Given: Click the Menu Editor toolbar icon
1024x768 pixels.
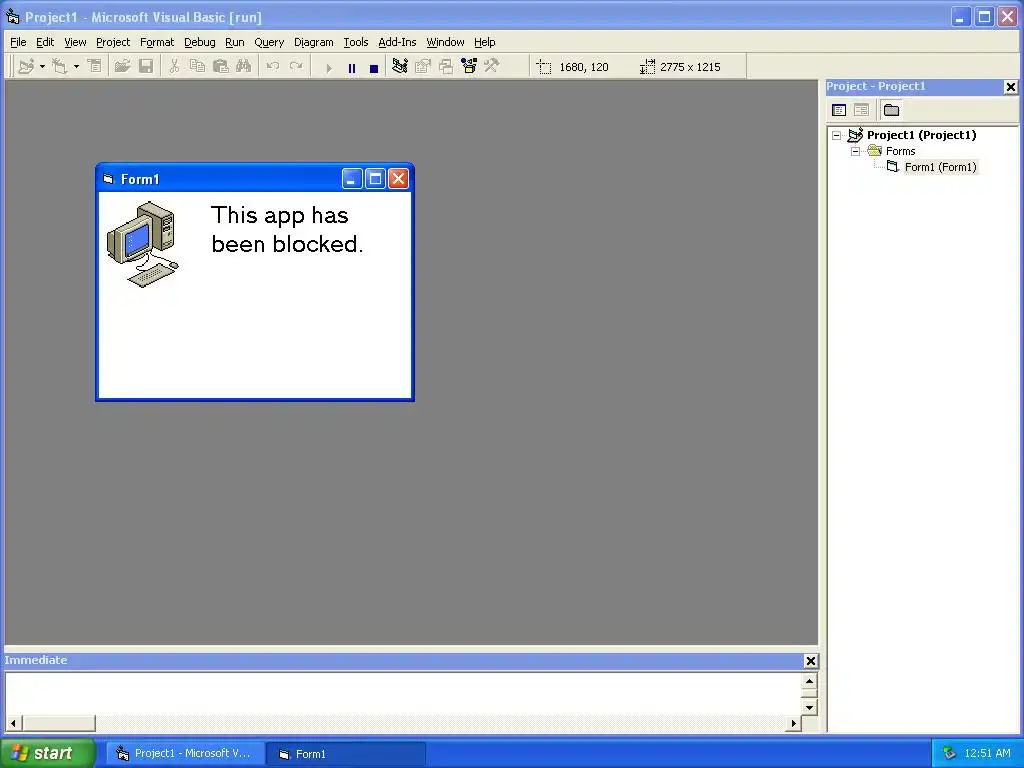Looking at the screenshot, I should tap(95, 67).
